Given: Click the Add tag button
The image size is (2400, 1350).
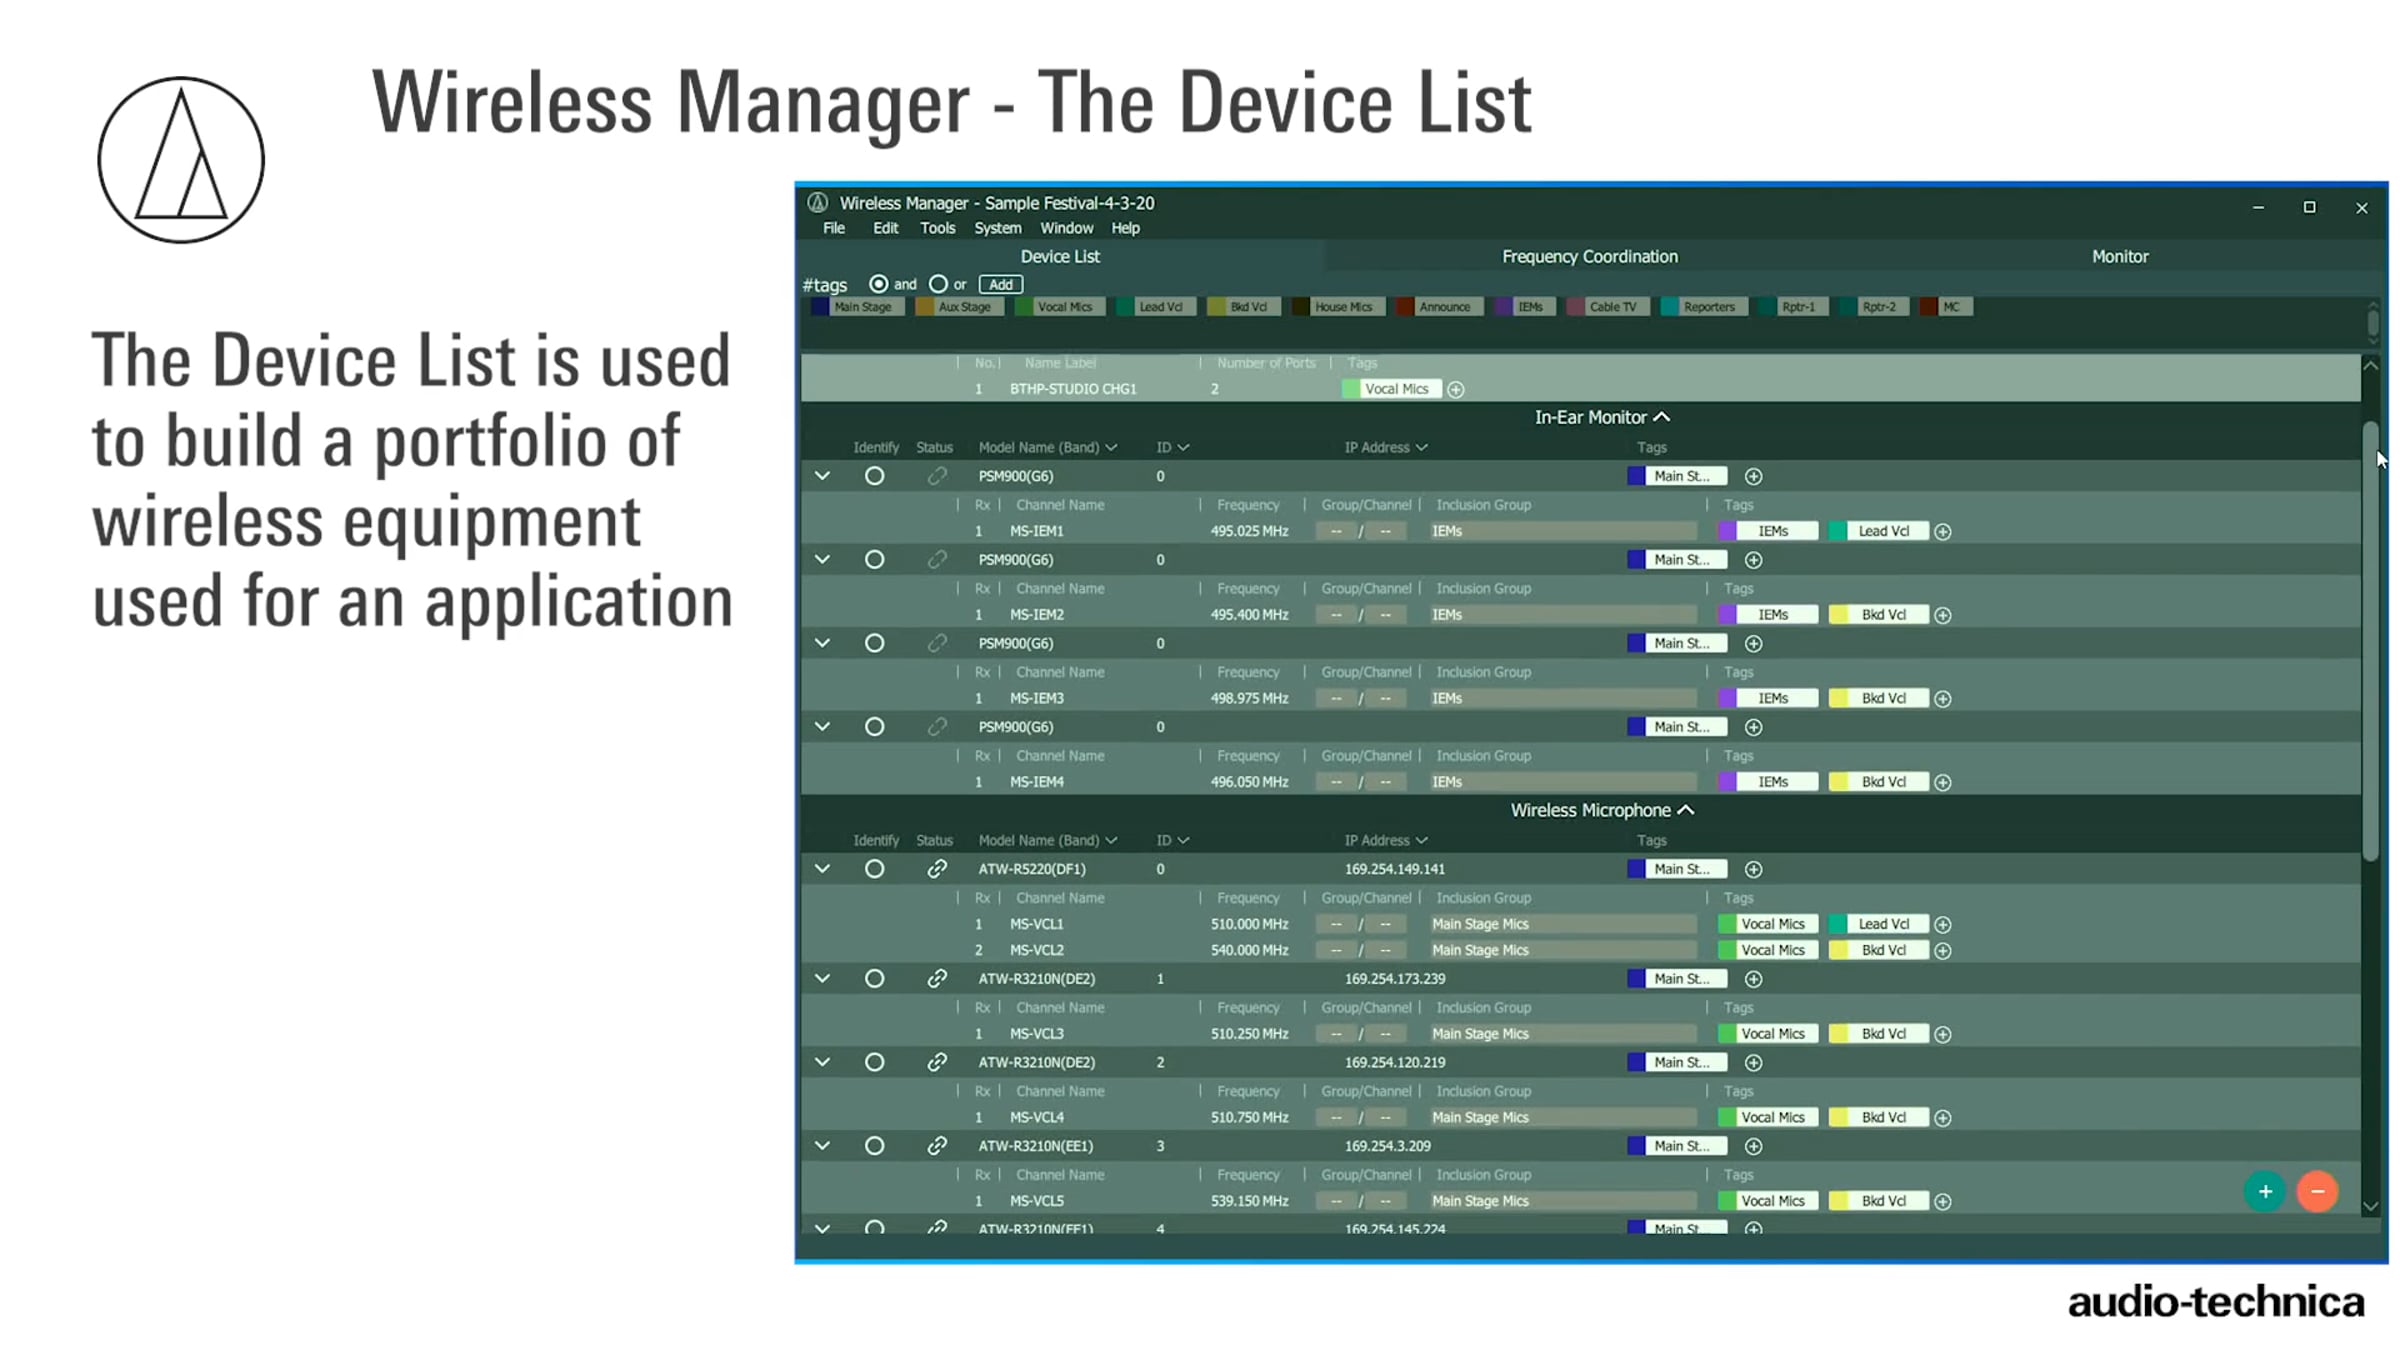Looking at the screenshot, I should pos(1000,284).
